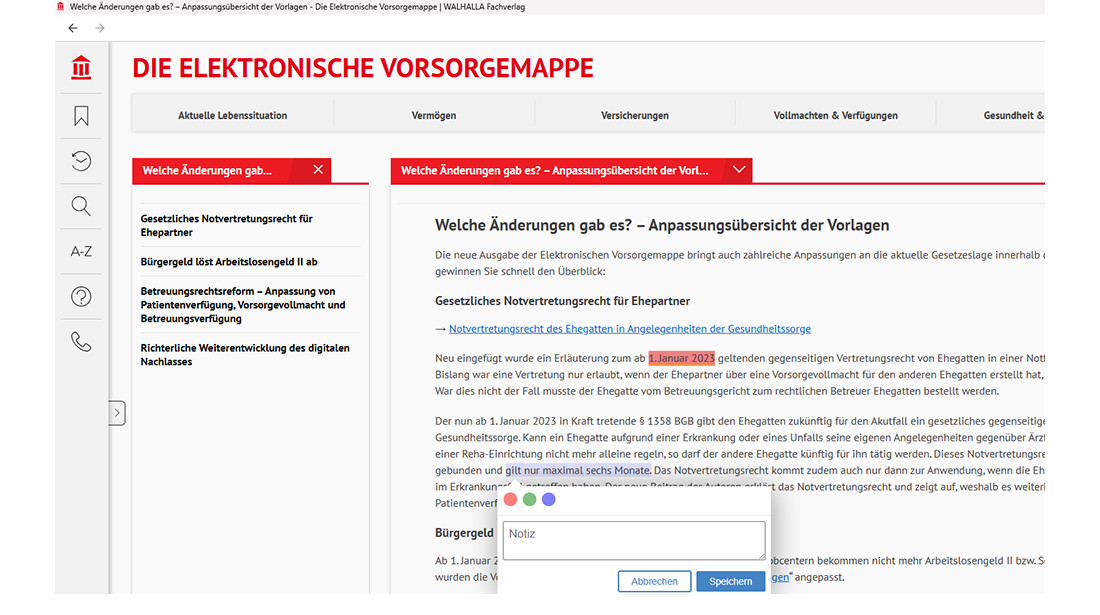Image resolution: width=1100 pixels, height=615 pixels.
Task: Click the Speichern button
Action: click(x=730, y=581)
